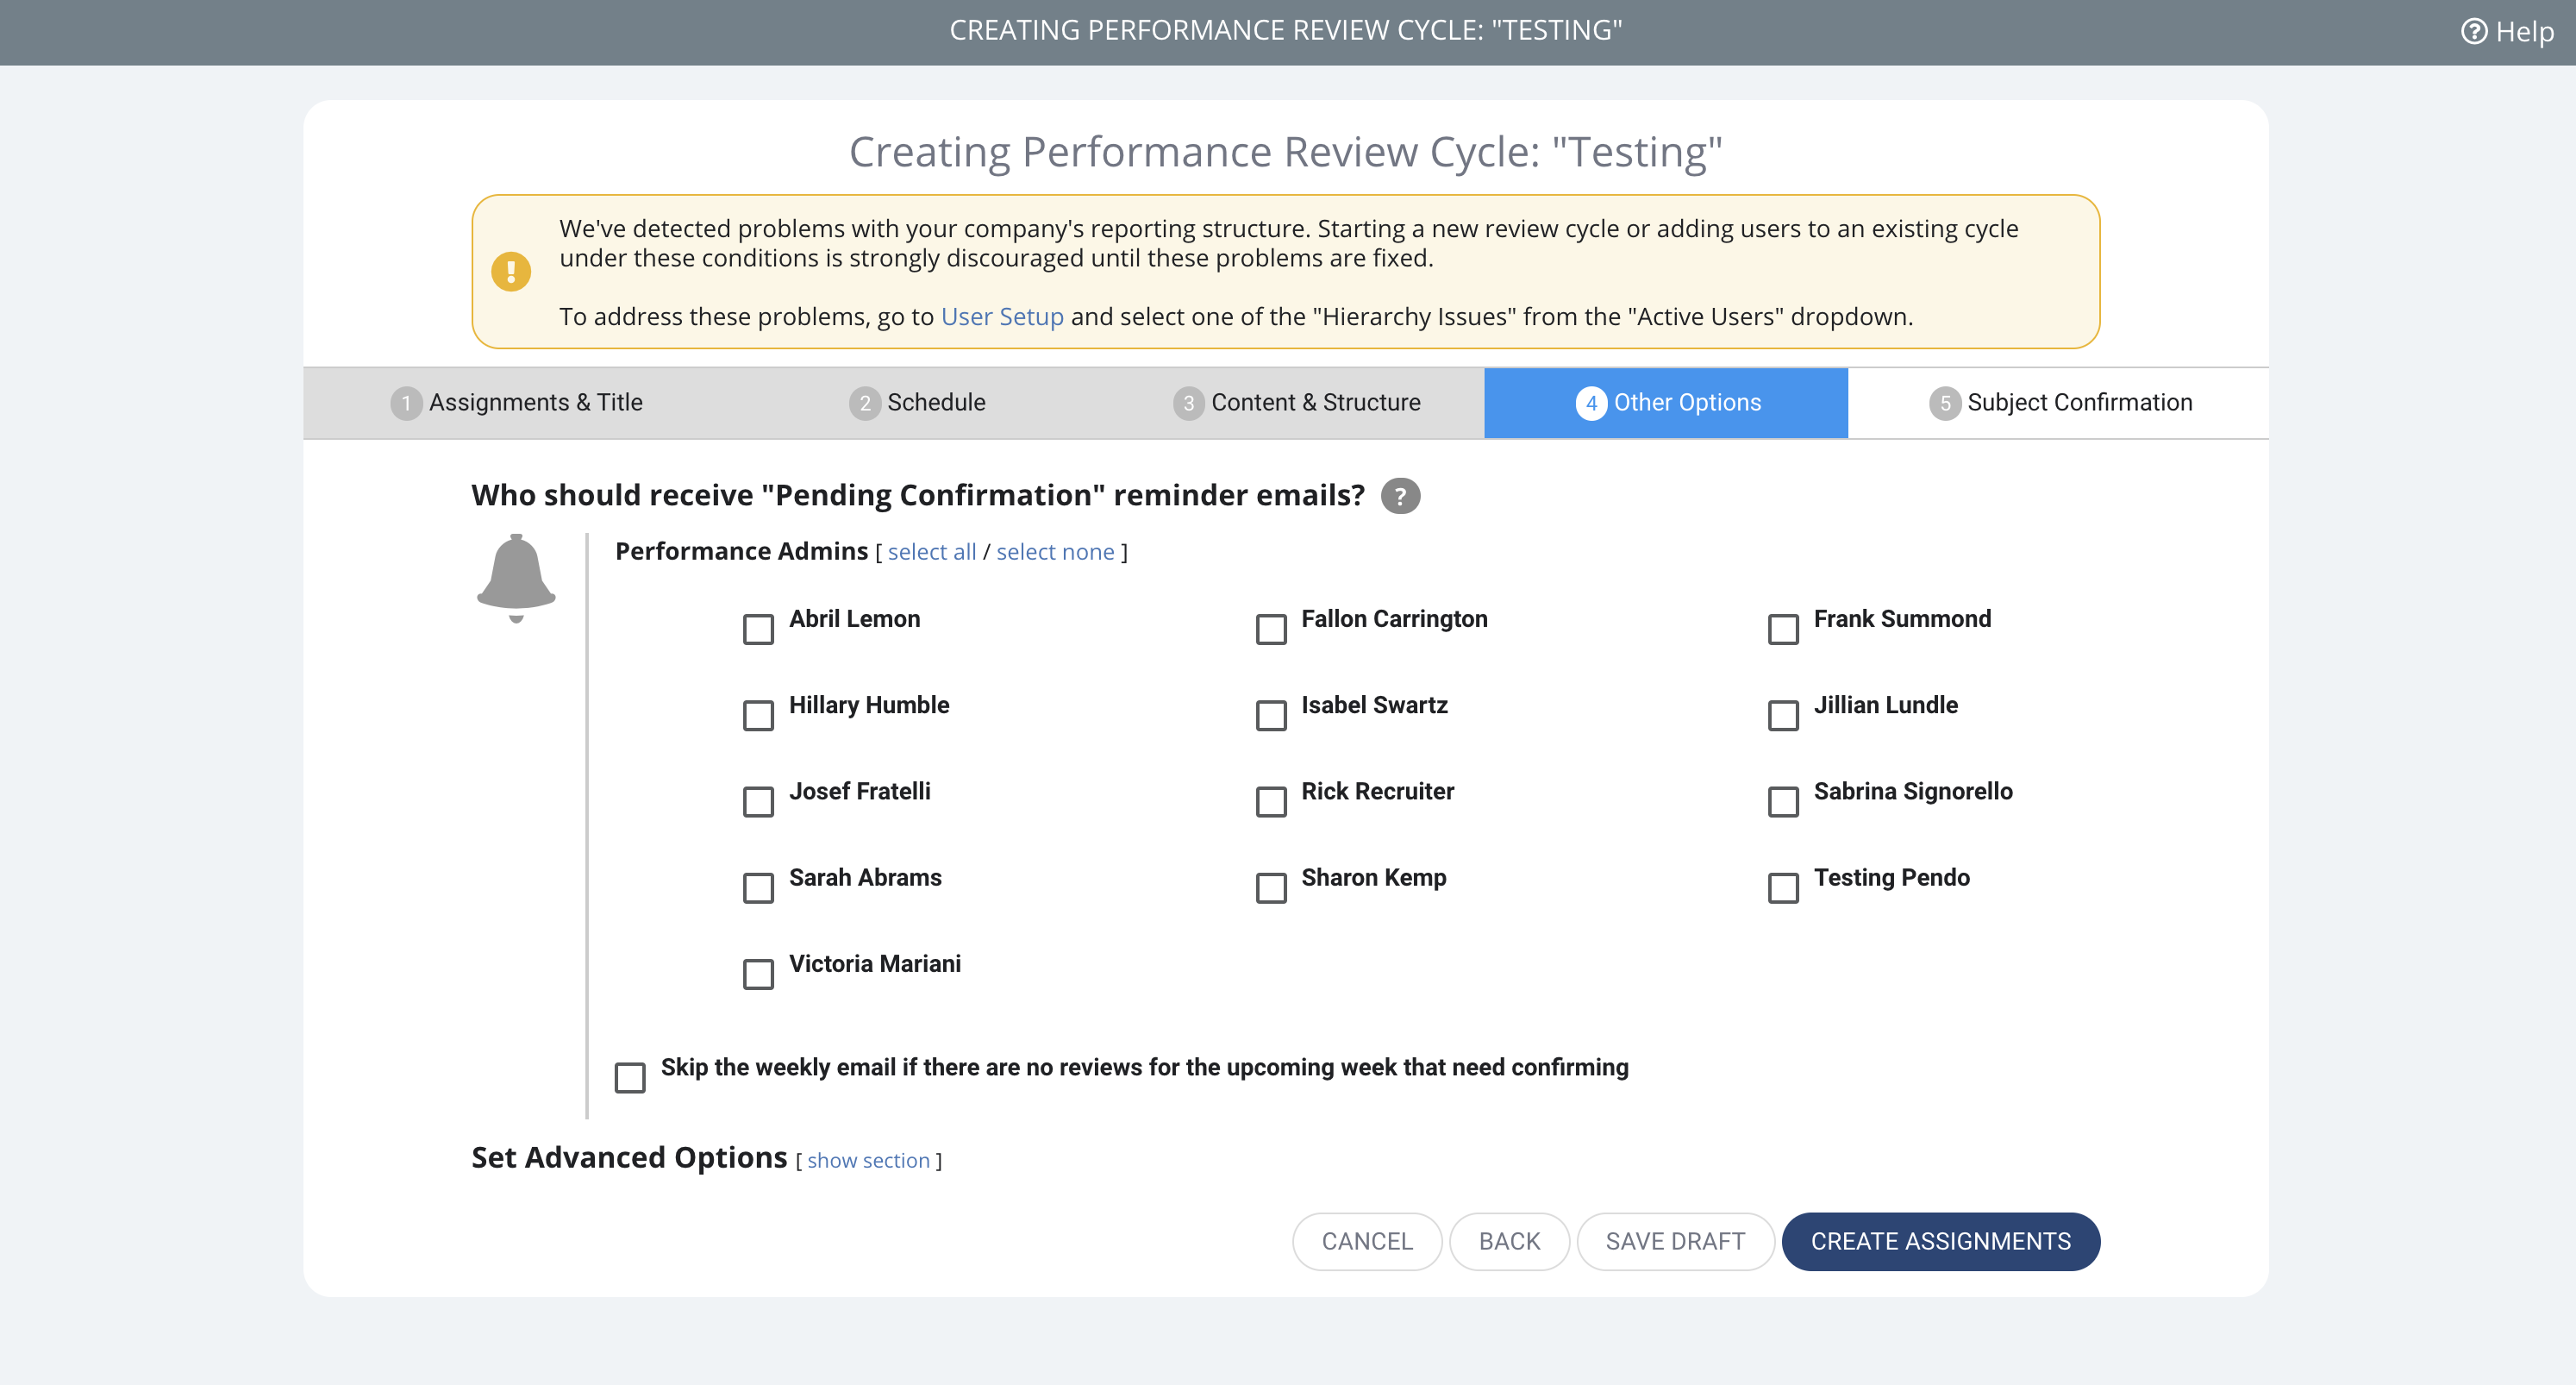Screen dimensions: 2576x1385
Task: Click the CANCEL button
Action: point(1367,1242)
